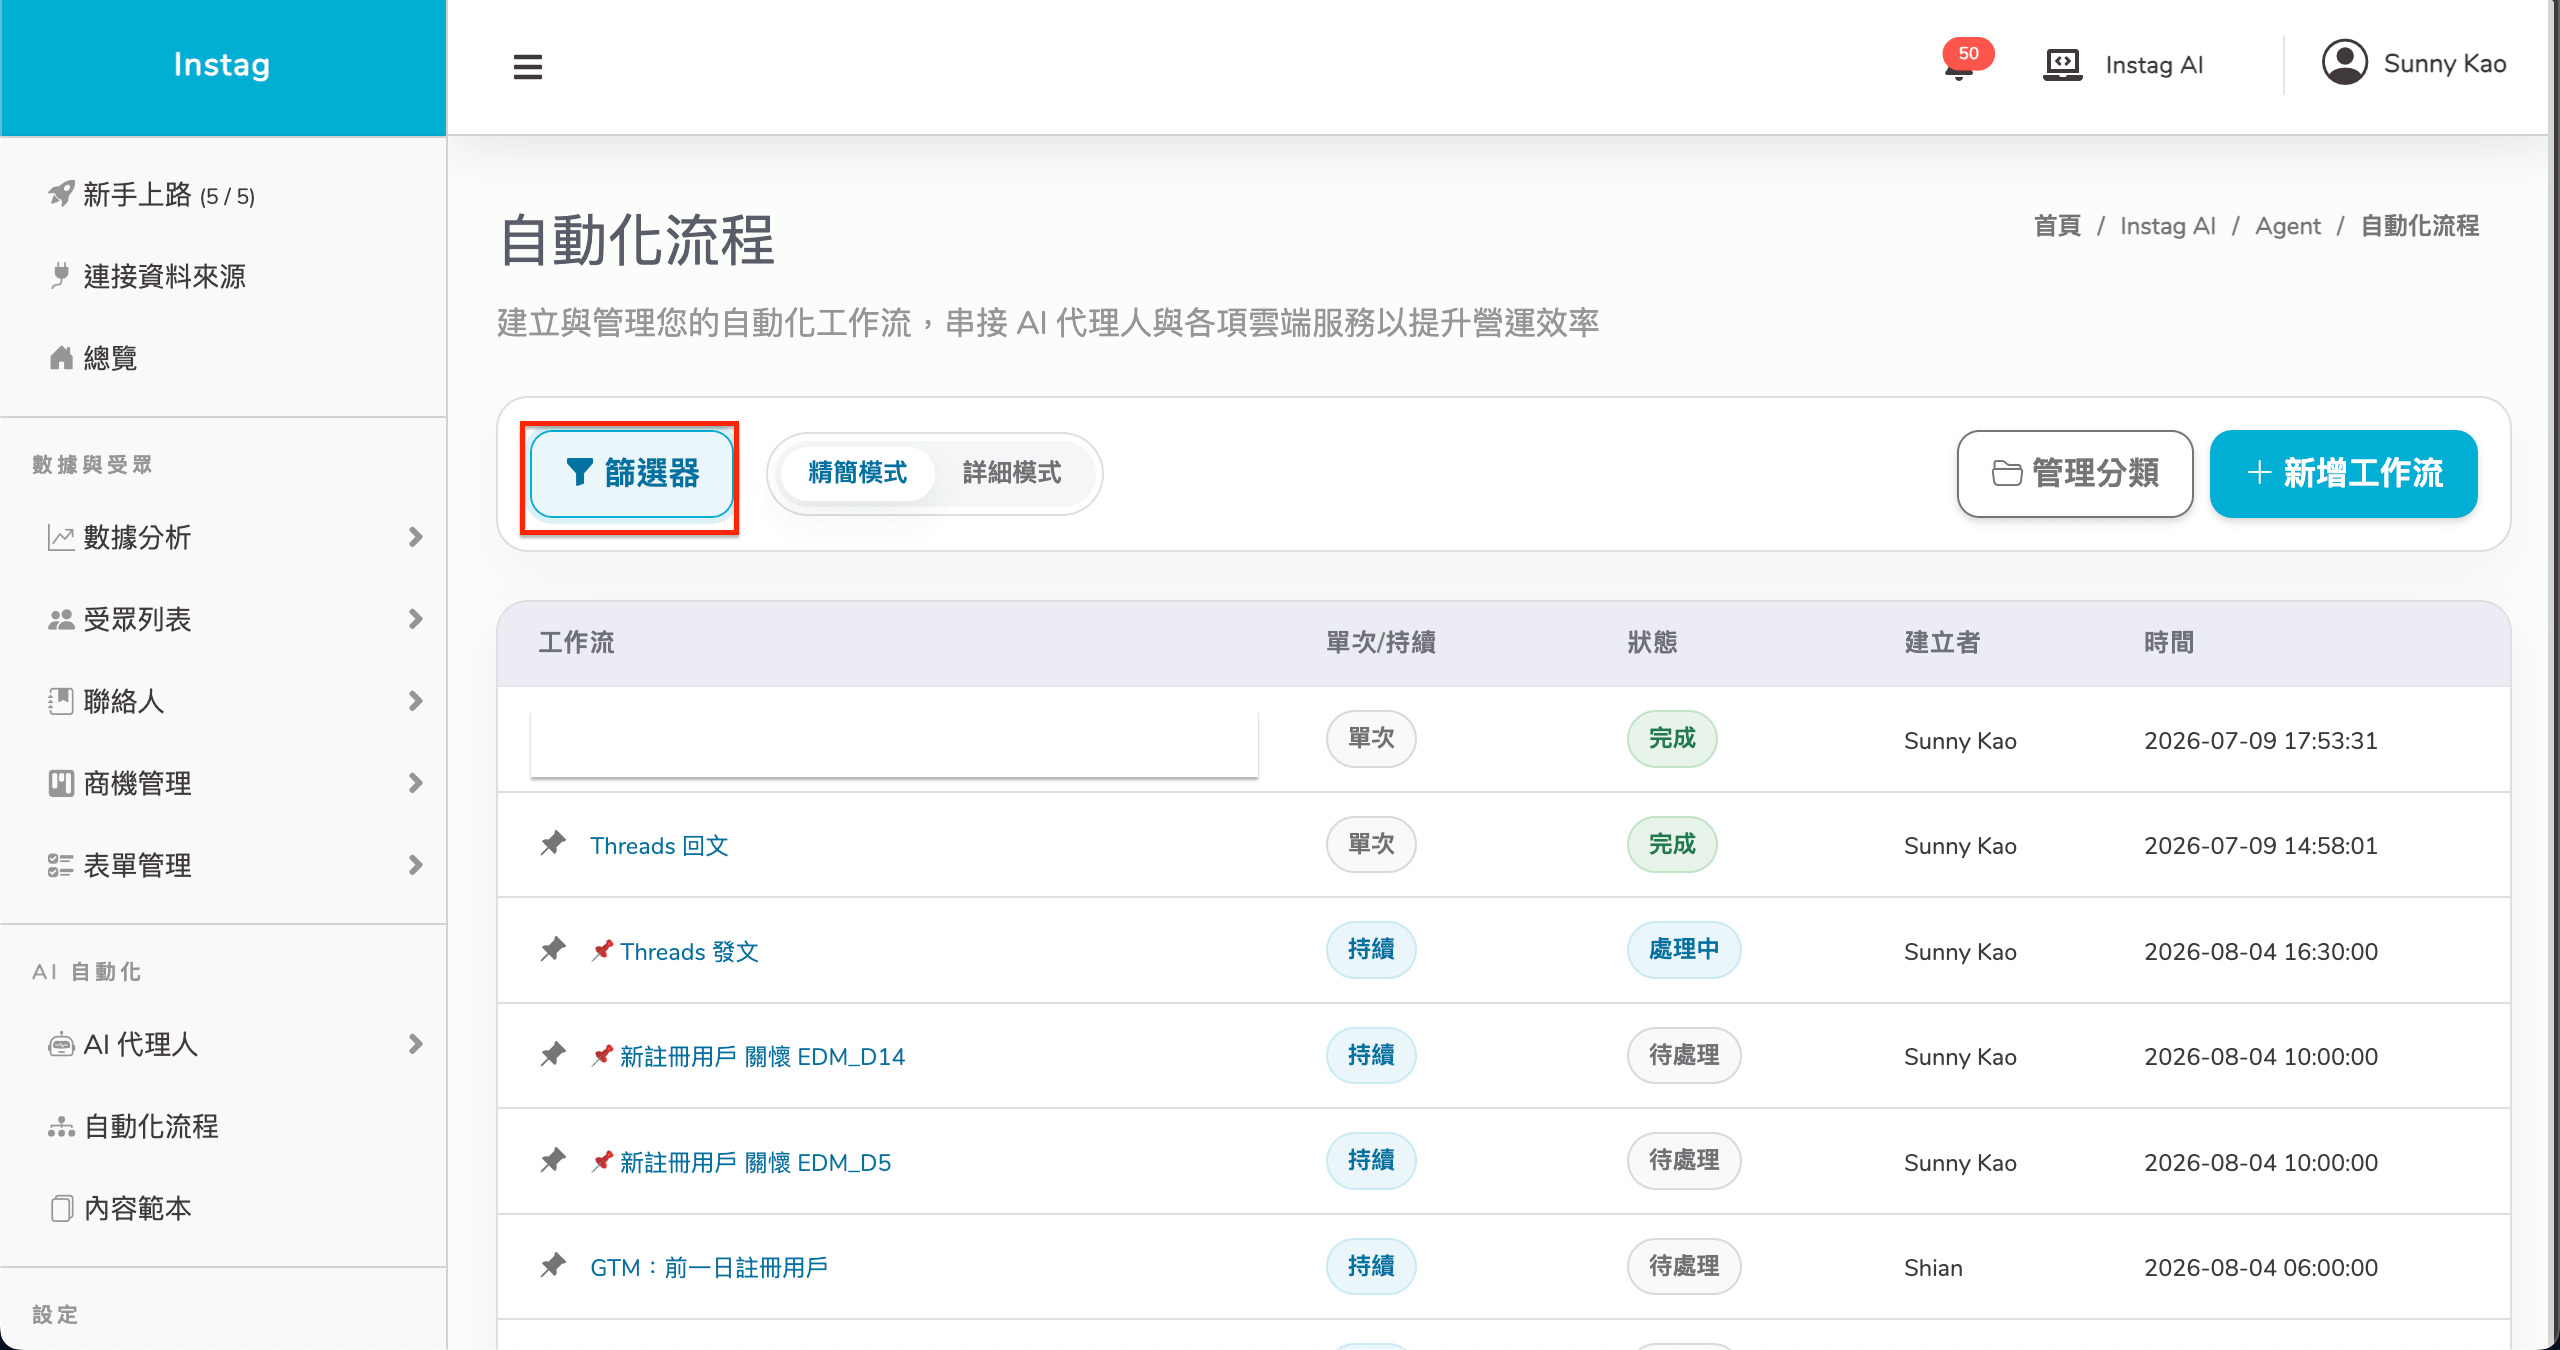2560x1350 pixels.
Task: Click 首頁 in the breadcrumb
Action: (2057, 226)
